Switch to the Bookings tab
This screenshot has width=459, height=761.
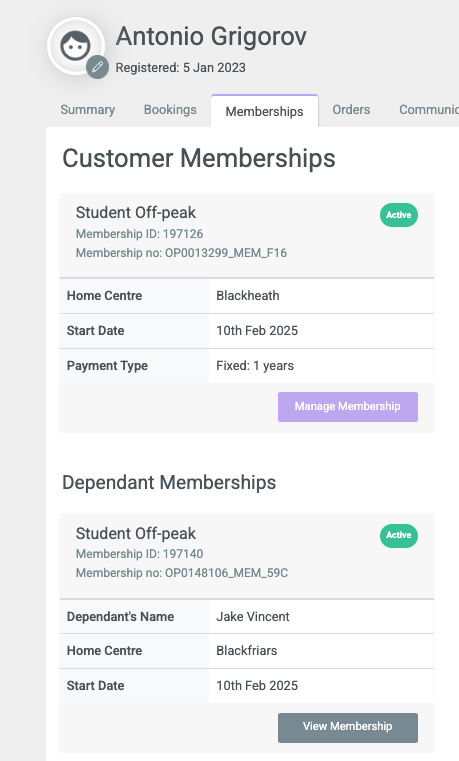(x=170, y=110)
